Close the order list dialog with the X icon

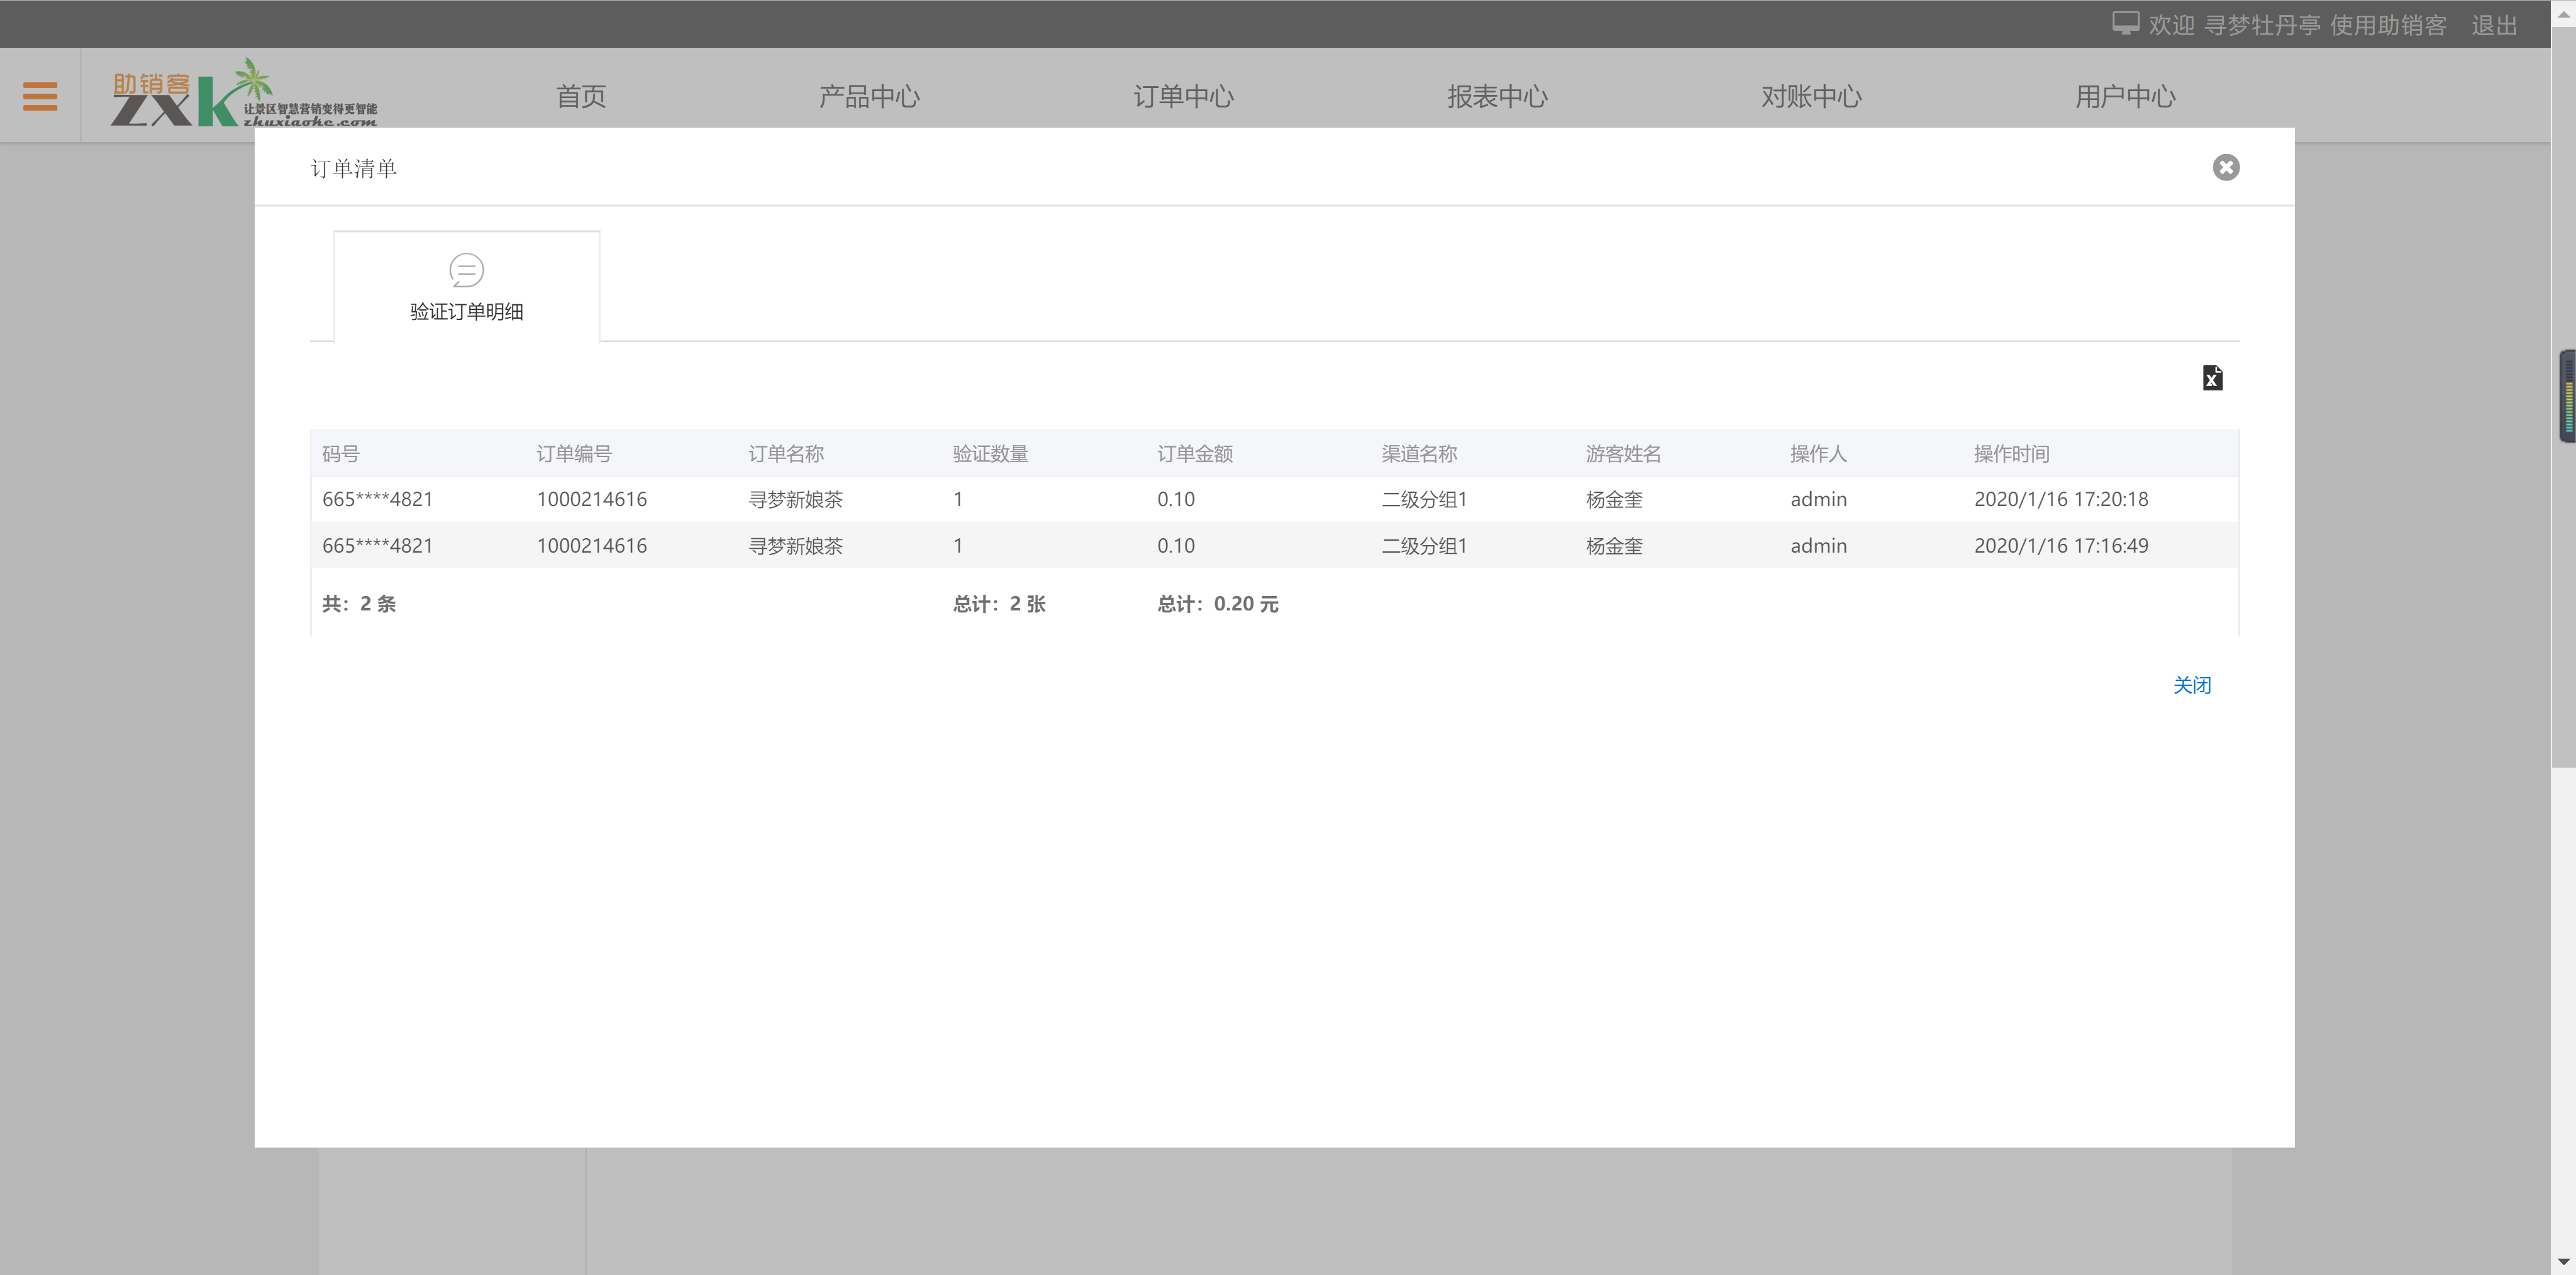click(x=2225, y=167)
